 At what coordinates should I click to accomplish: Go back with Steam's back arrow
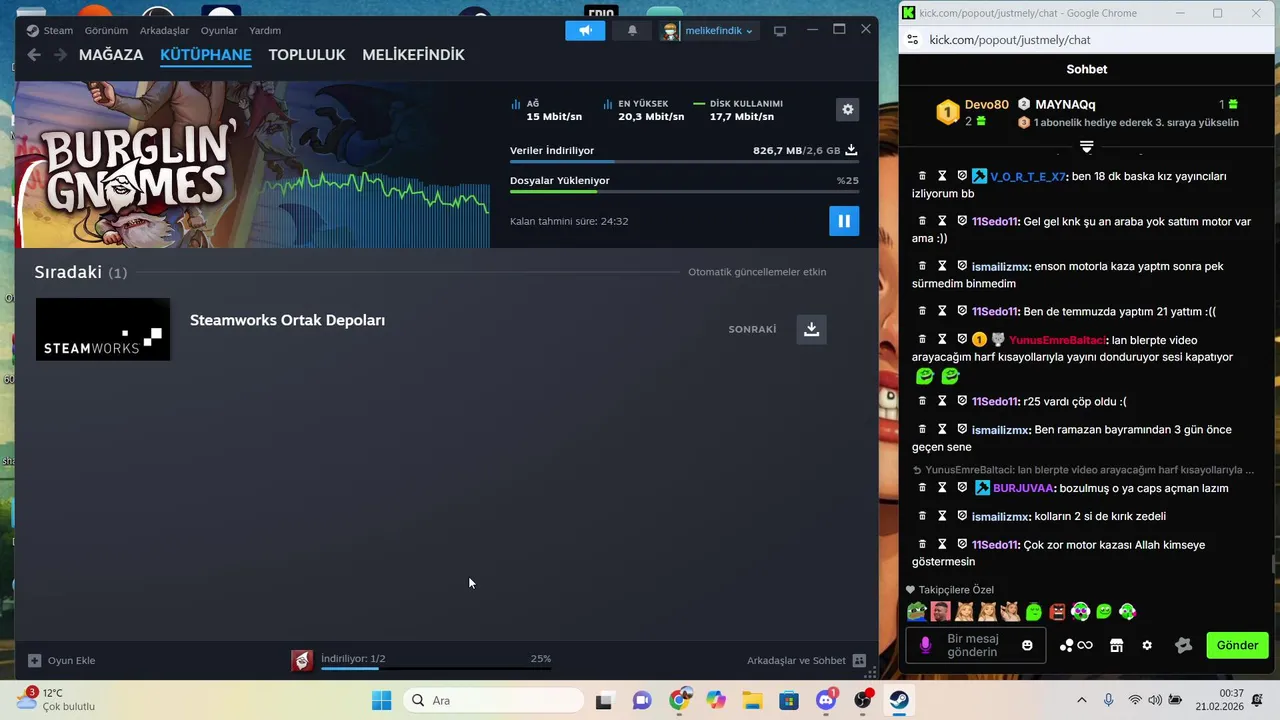coord(34,55)
